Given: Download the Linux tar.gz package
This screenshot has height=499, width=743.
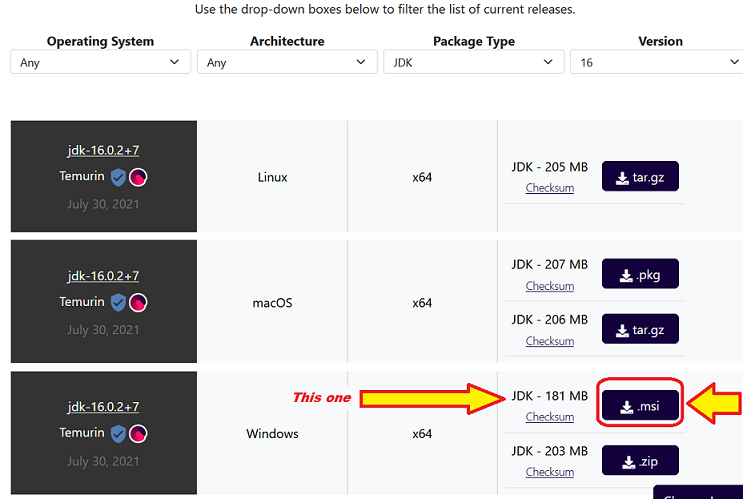Looking at the screenshot, I should click(640, 177).
